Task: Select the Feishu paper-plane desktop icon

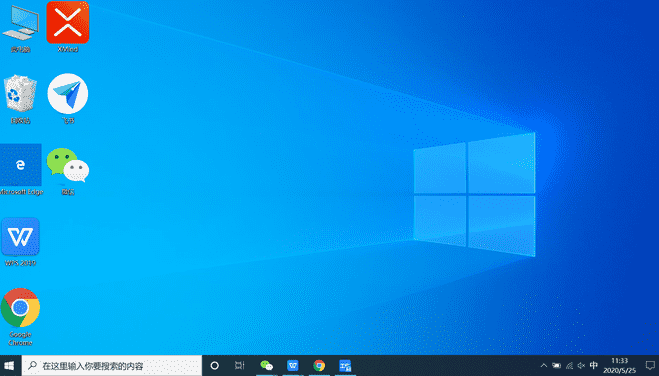Action: pyautogui.click(x=68, y=99)
